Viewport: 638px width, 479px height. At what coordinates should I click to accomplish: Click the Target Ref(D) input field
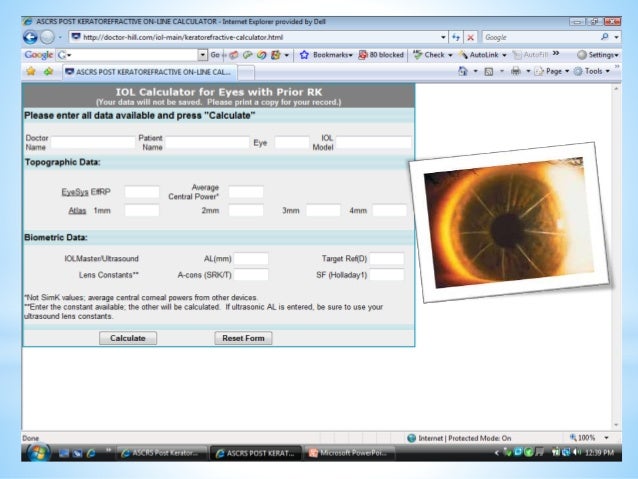[x=387, y=259]
